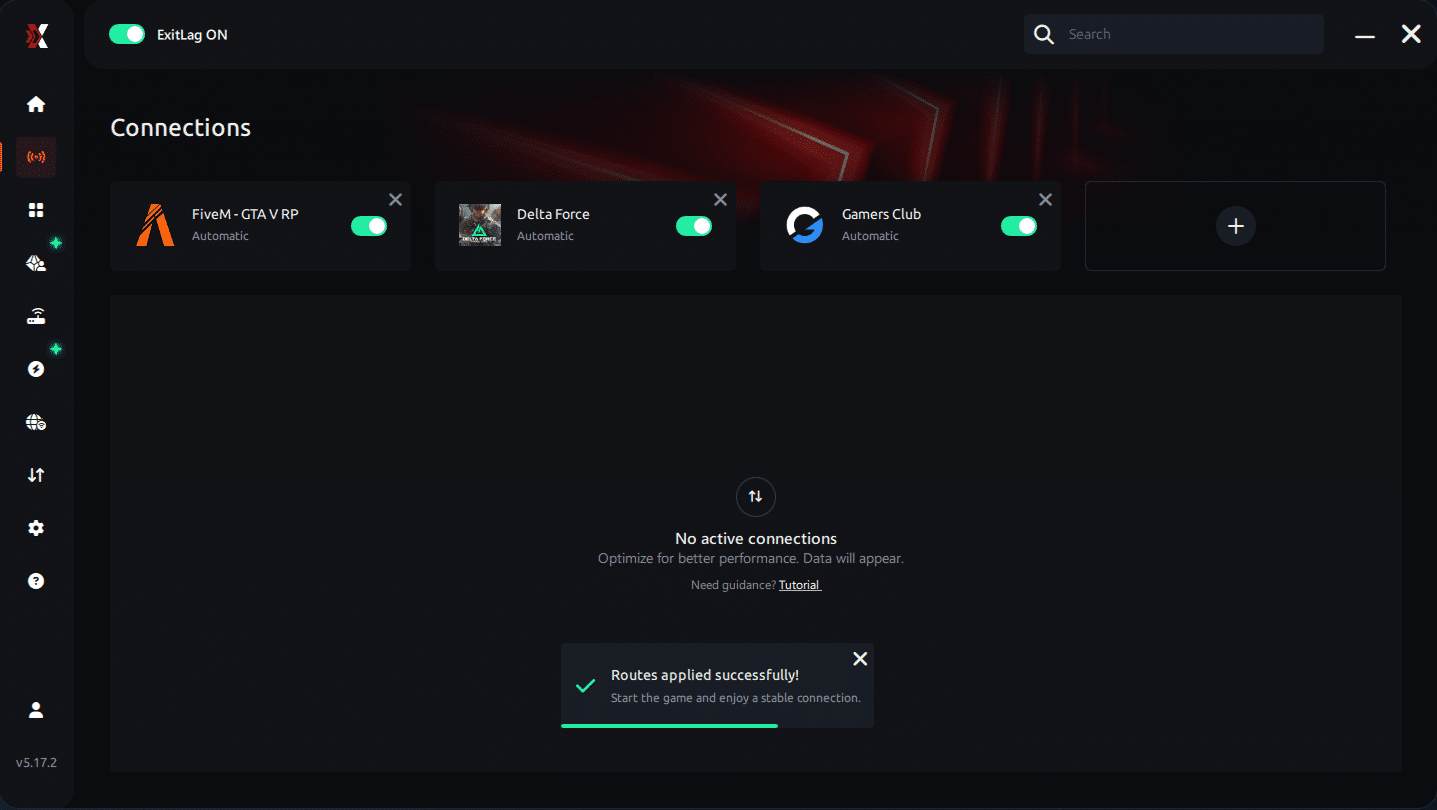Click the Delta Force game thumbnail

click(x=480, y=225)
